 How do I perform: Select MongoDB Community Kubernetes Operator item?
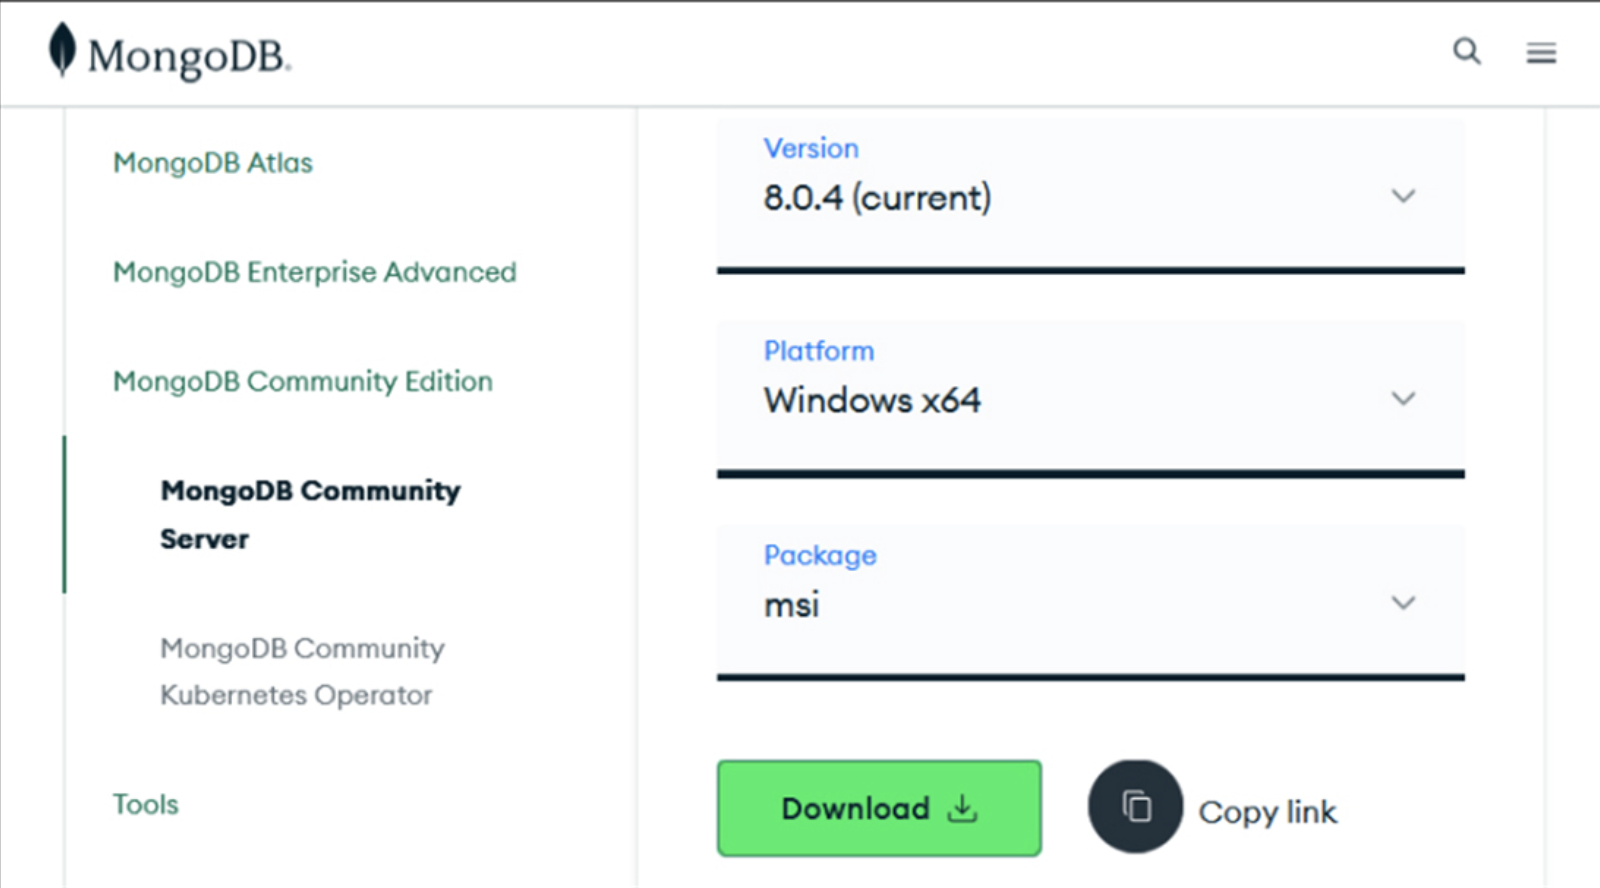click(302, 671)
